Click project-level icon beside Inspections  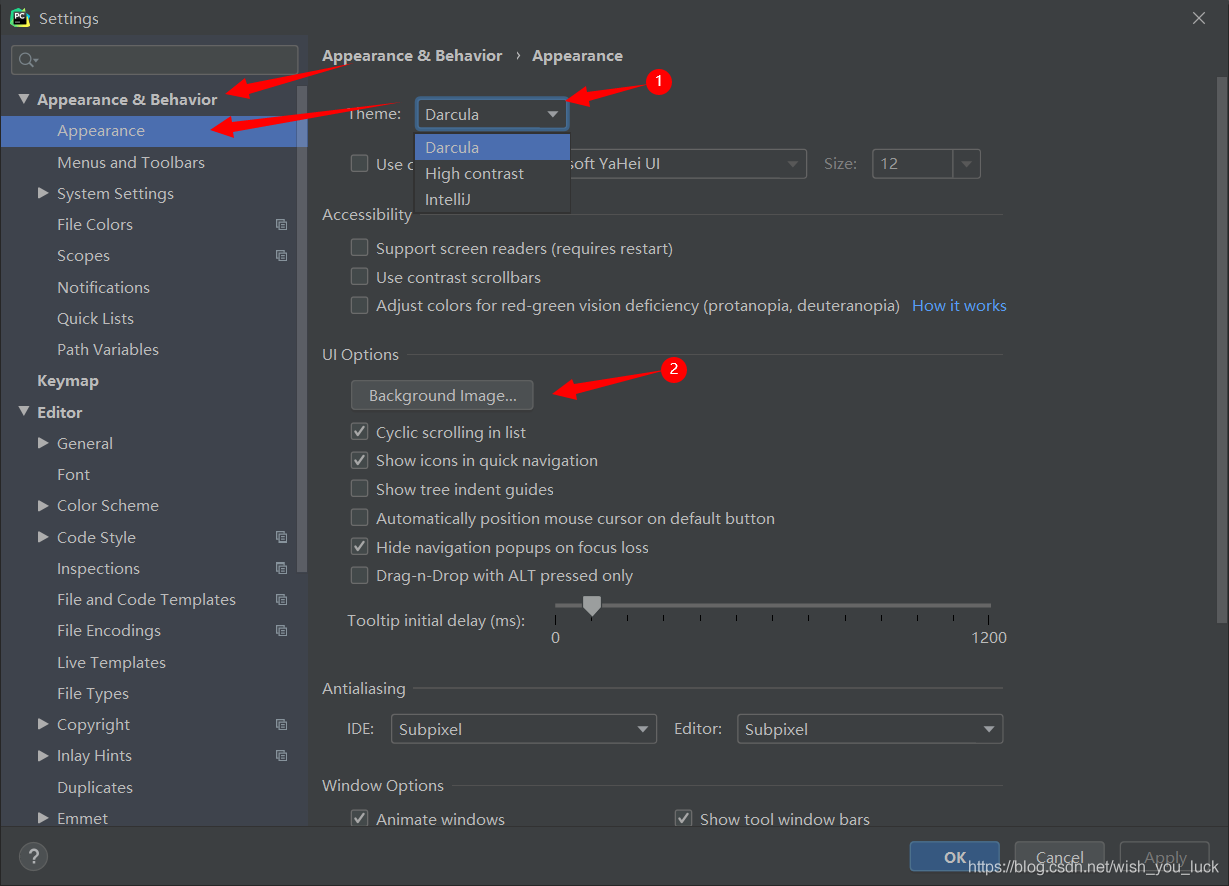[x=281, y=568]
